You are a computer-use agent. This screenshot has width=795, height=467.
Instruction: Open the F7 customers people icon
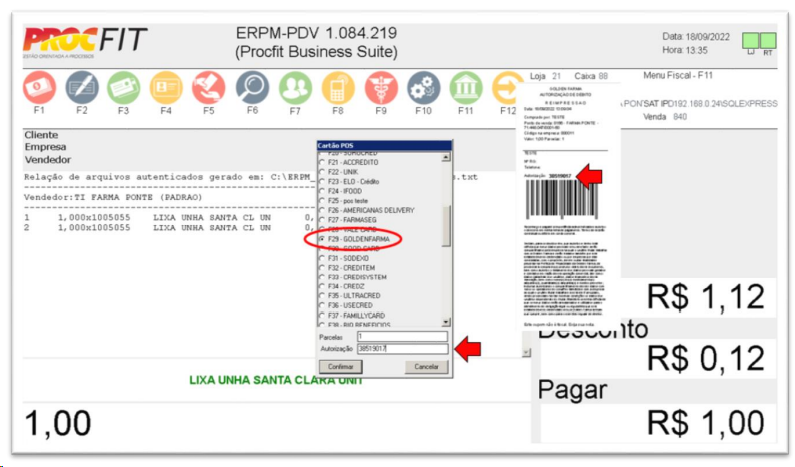296,88
